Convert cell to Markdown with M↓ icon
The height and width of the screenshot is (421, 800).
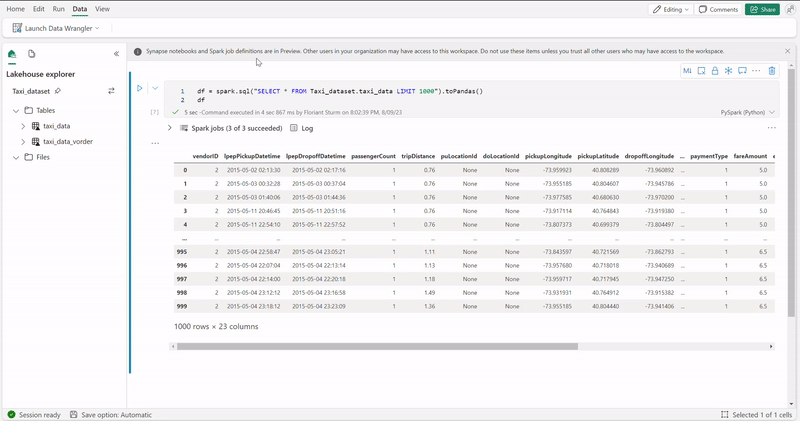pyautogui.click(x=687, y=71)
